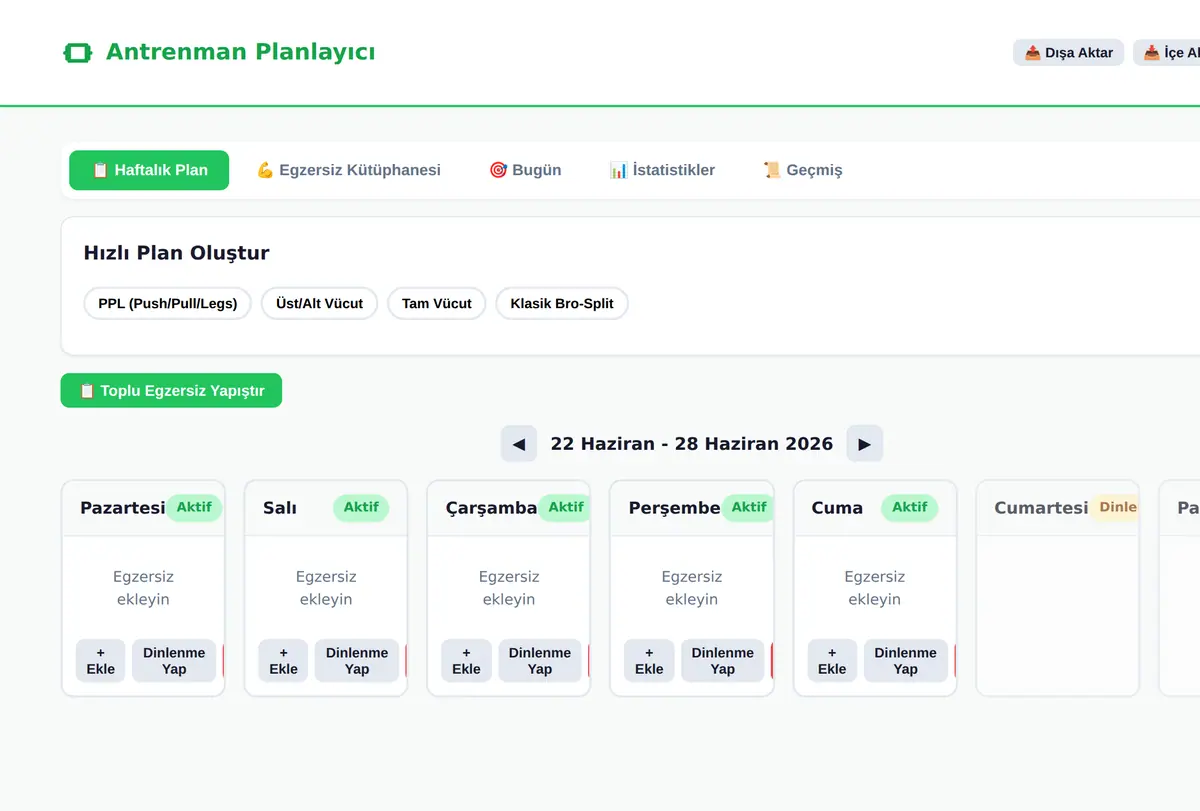Screen dimensions: 1200x811
Task: Click Dinlenme Yap on Çarşamba card
Action: 540,661
